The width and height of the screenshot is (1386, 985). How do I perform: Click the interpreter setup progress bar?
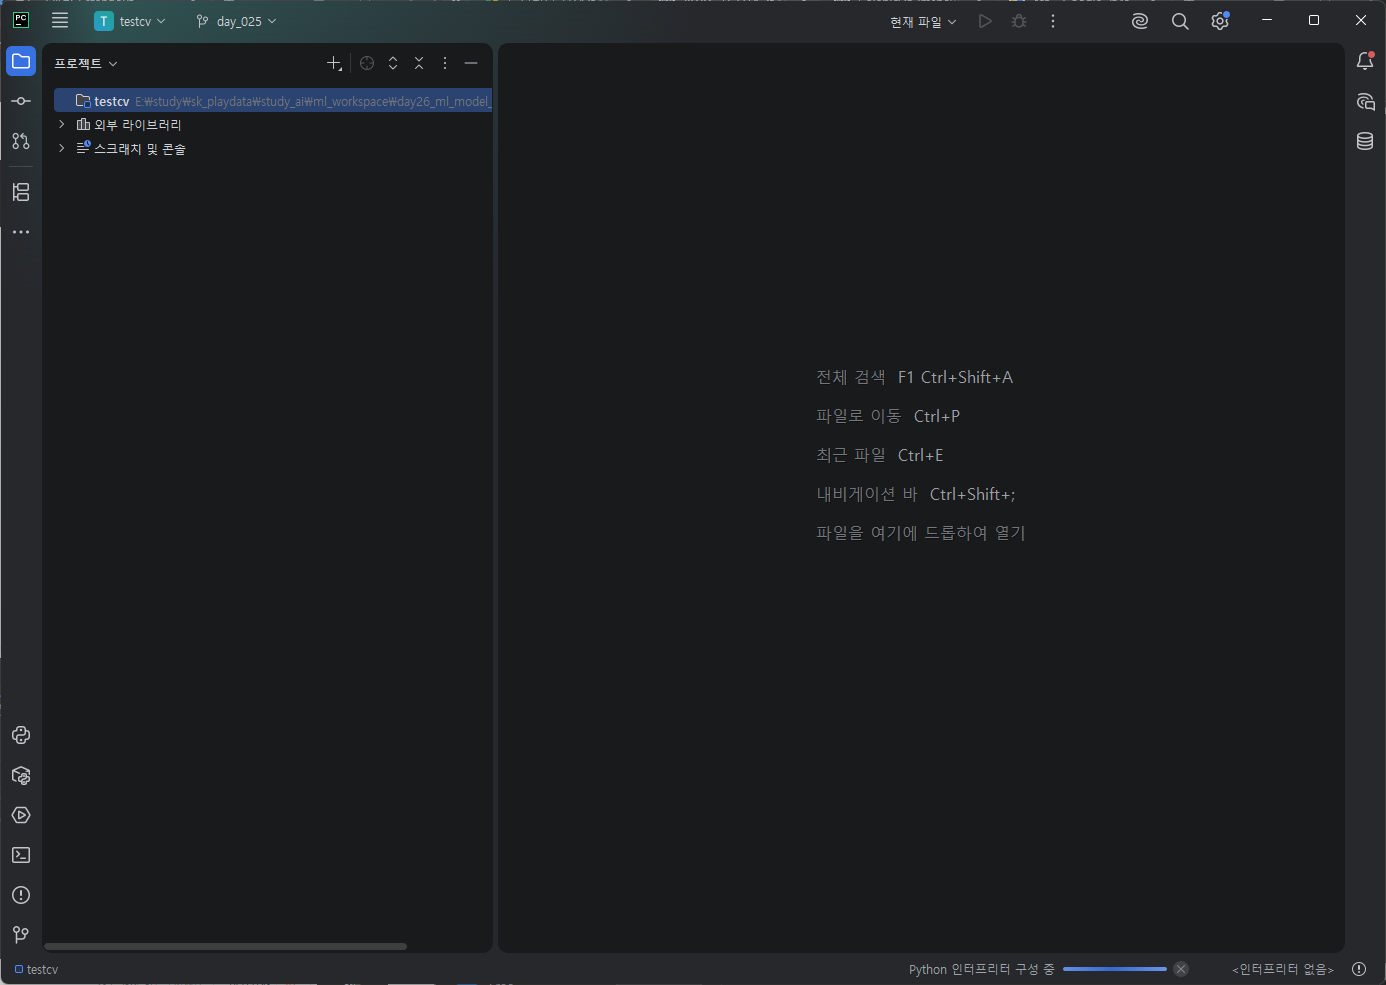click(1115, 969)
